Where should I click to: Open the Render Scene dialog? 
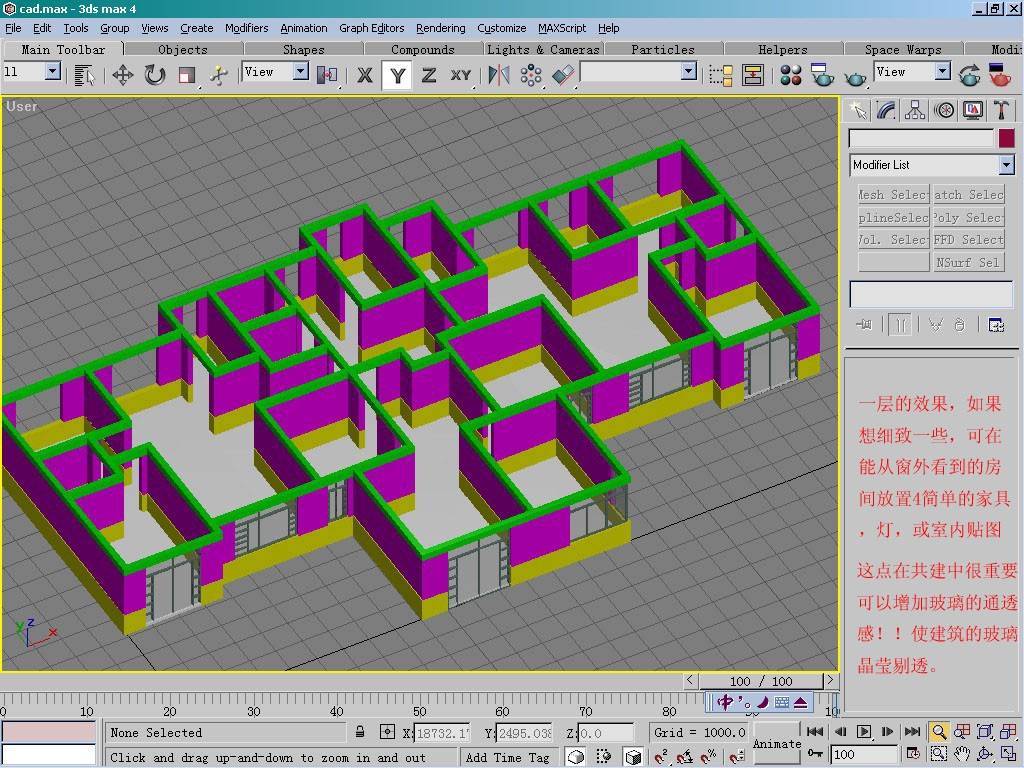point(823,75)
